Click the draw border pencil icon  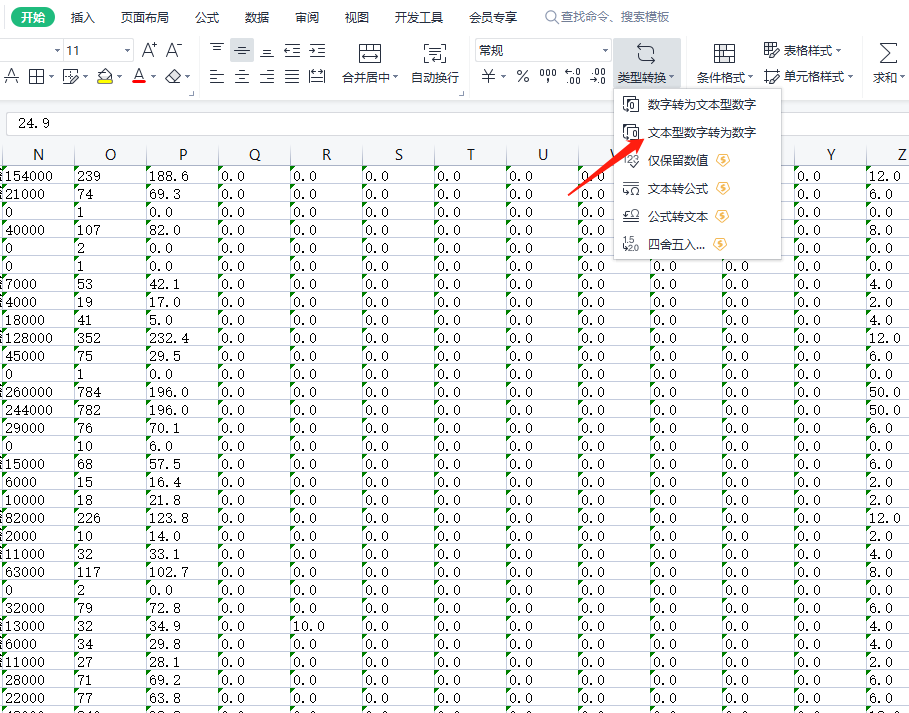(70, 76)
